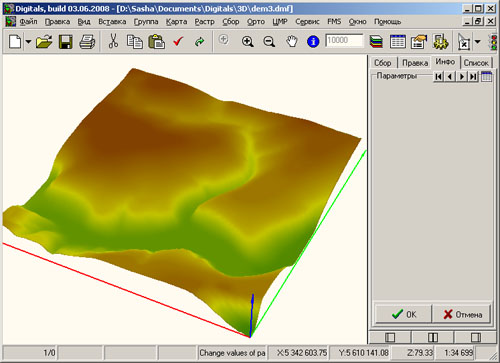The width and height of the screenshot is (500, 363).
Task: Open the ЦМР menu
Action: pyautogui.click(x=280, y=22)
